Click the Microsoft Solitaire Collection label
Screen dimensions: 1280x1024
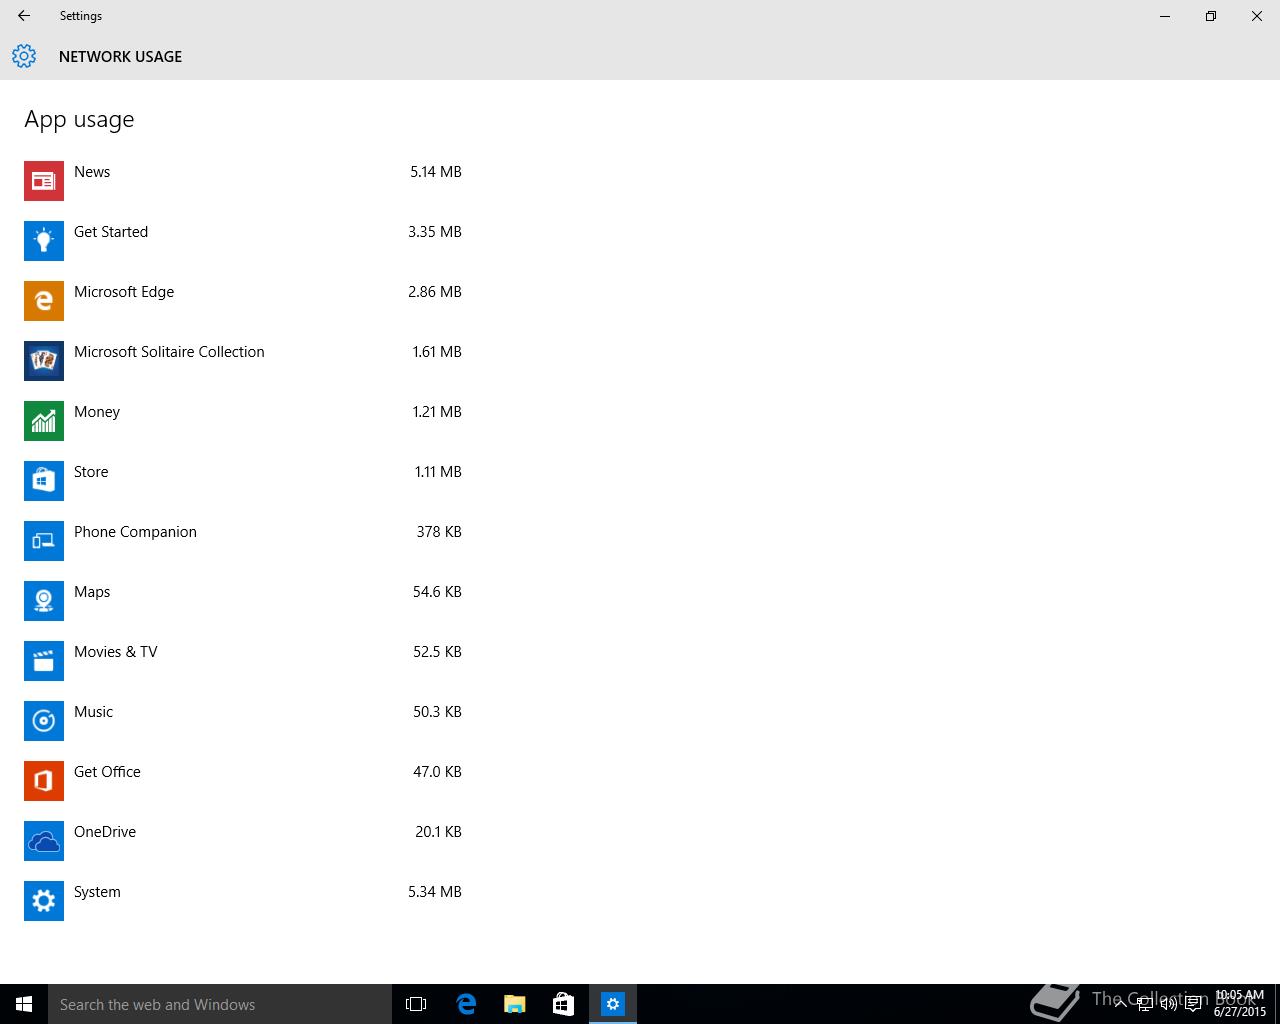point(169,352)
